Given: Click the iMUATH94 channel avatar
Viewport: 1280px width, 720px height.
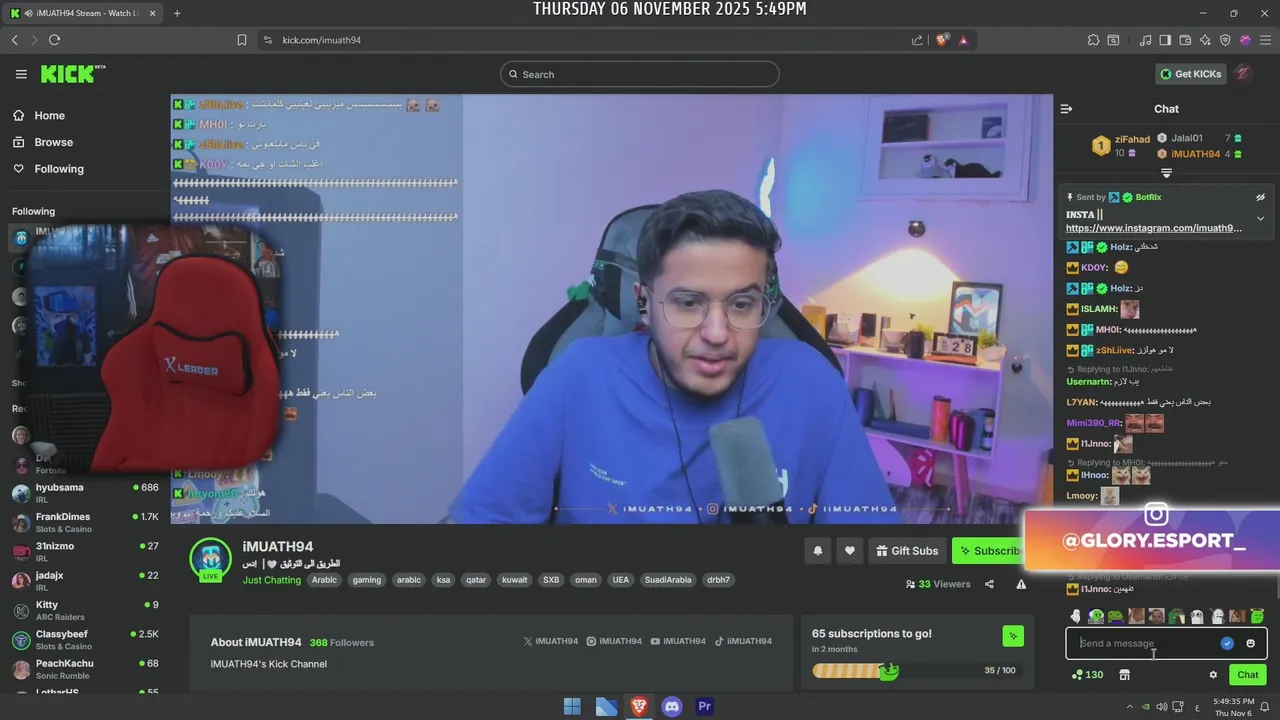Looking at the screenshot, I should tap(211, 559).
